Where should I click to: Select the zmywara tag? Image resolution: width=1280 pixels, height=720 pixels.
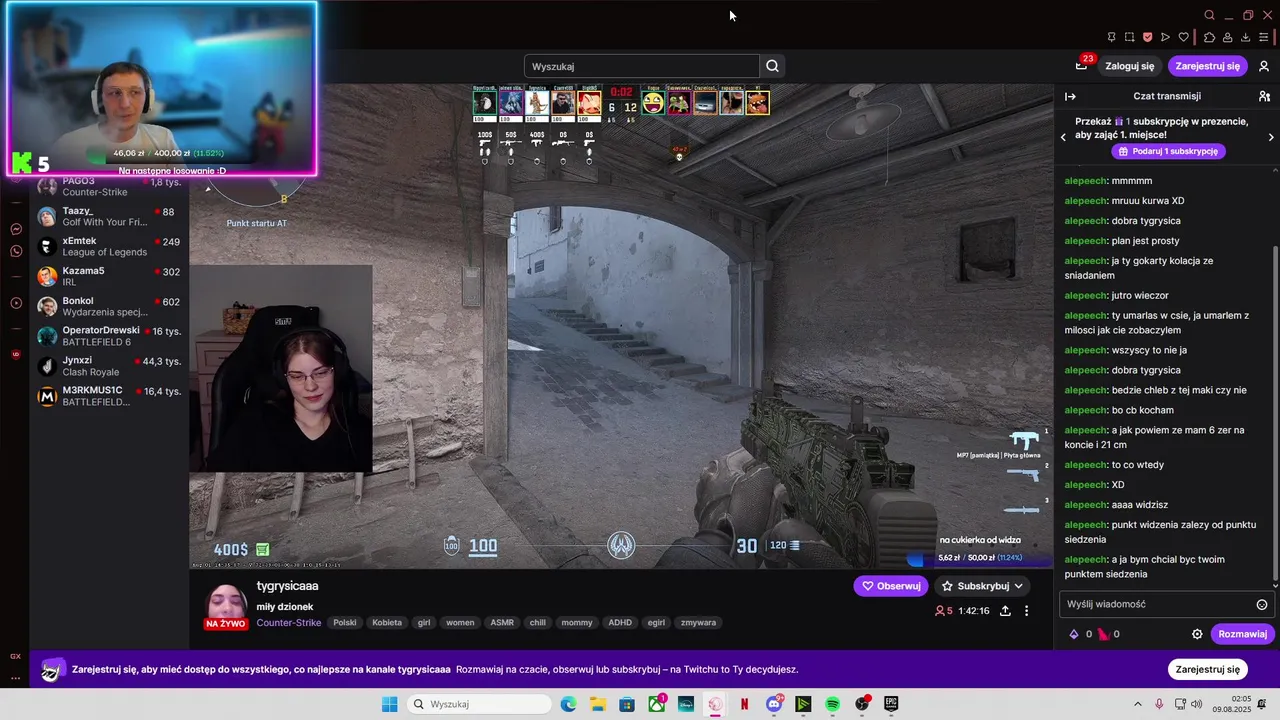698,622
